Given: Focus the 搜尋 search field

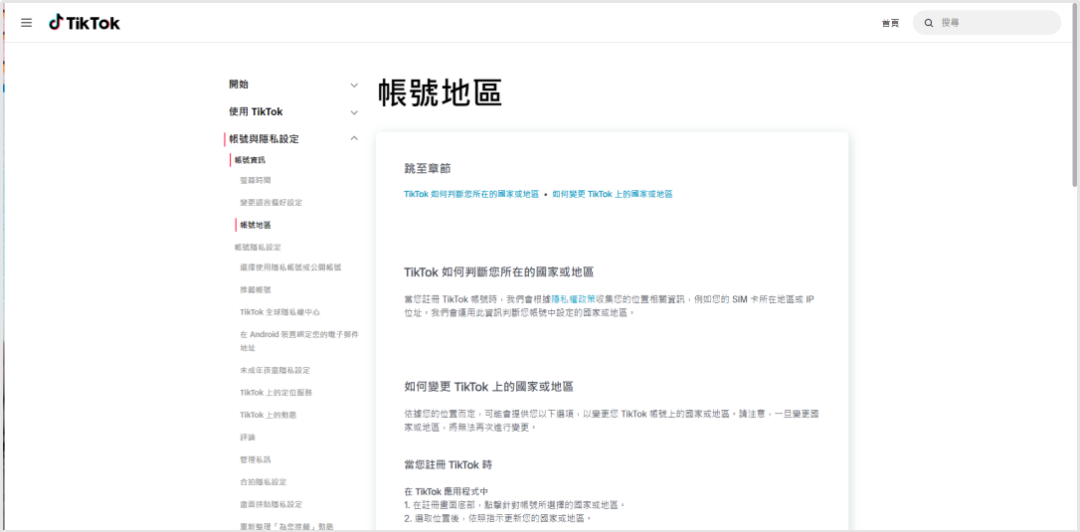Looking at the screenshot, I should pyautogui.click(x=986, y=23).
